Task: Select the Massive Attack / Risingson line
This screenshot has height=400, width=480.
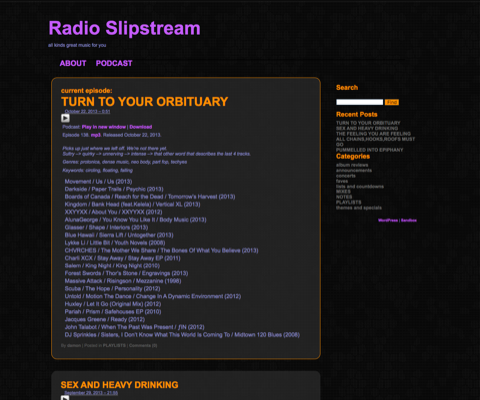Action: [123, 281]
